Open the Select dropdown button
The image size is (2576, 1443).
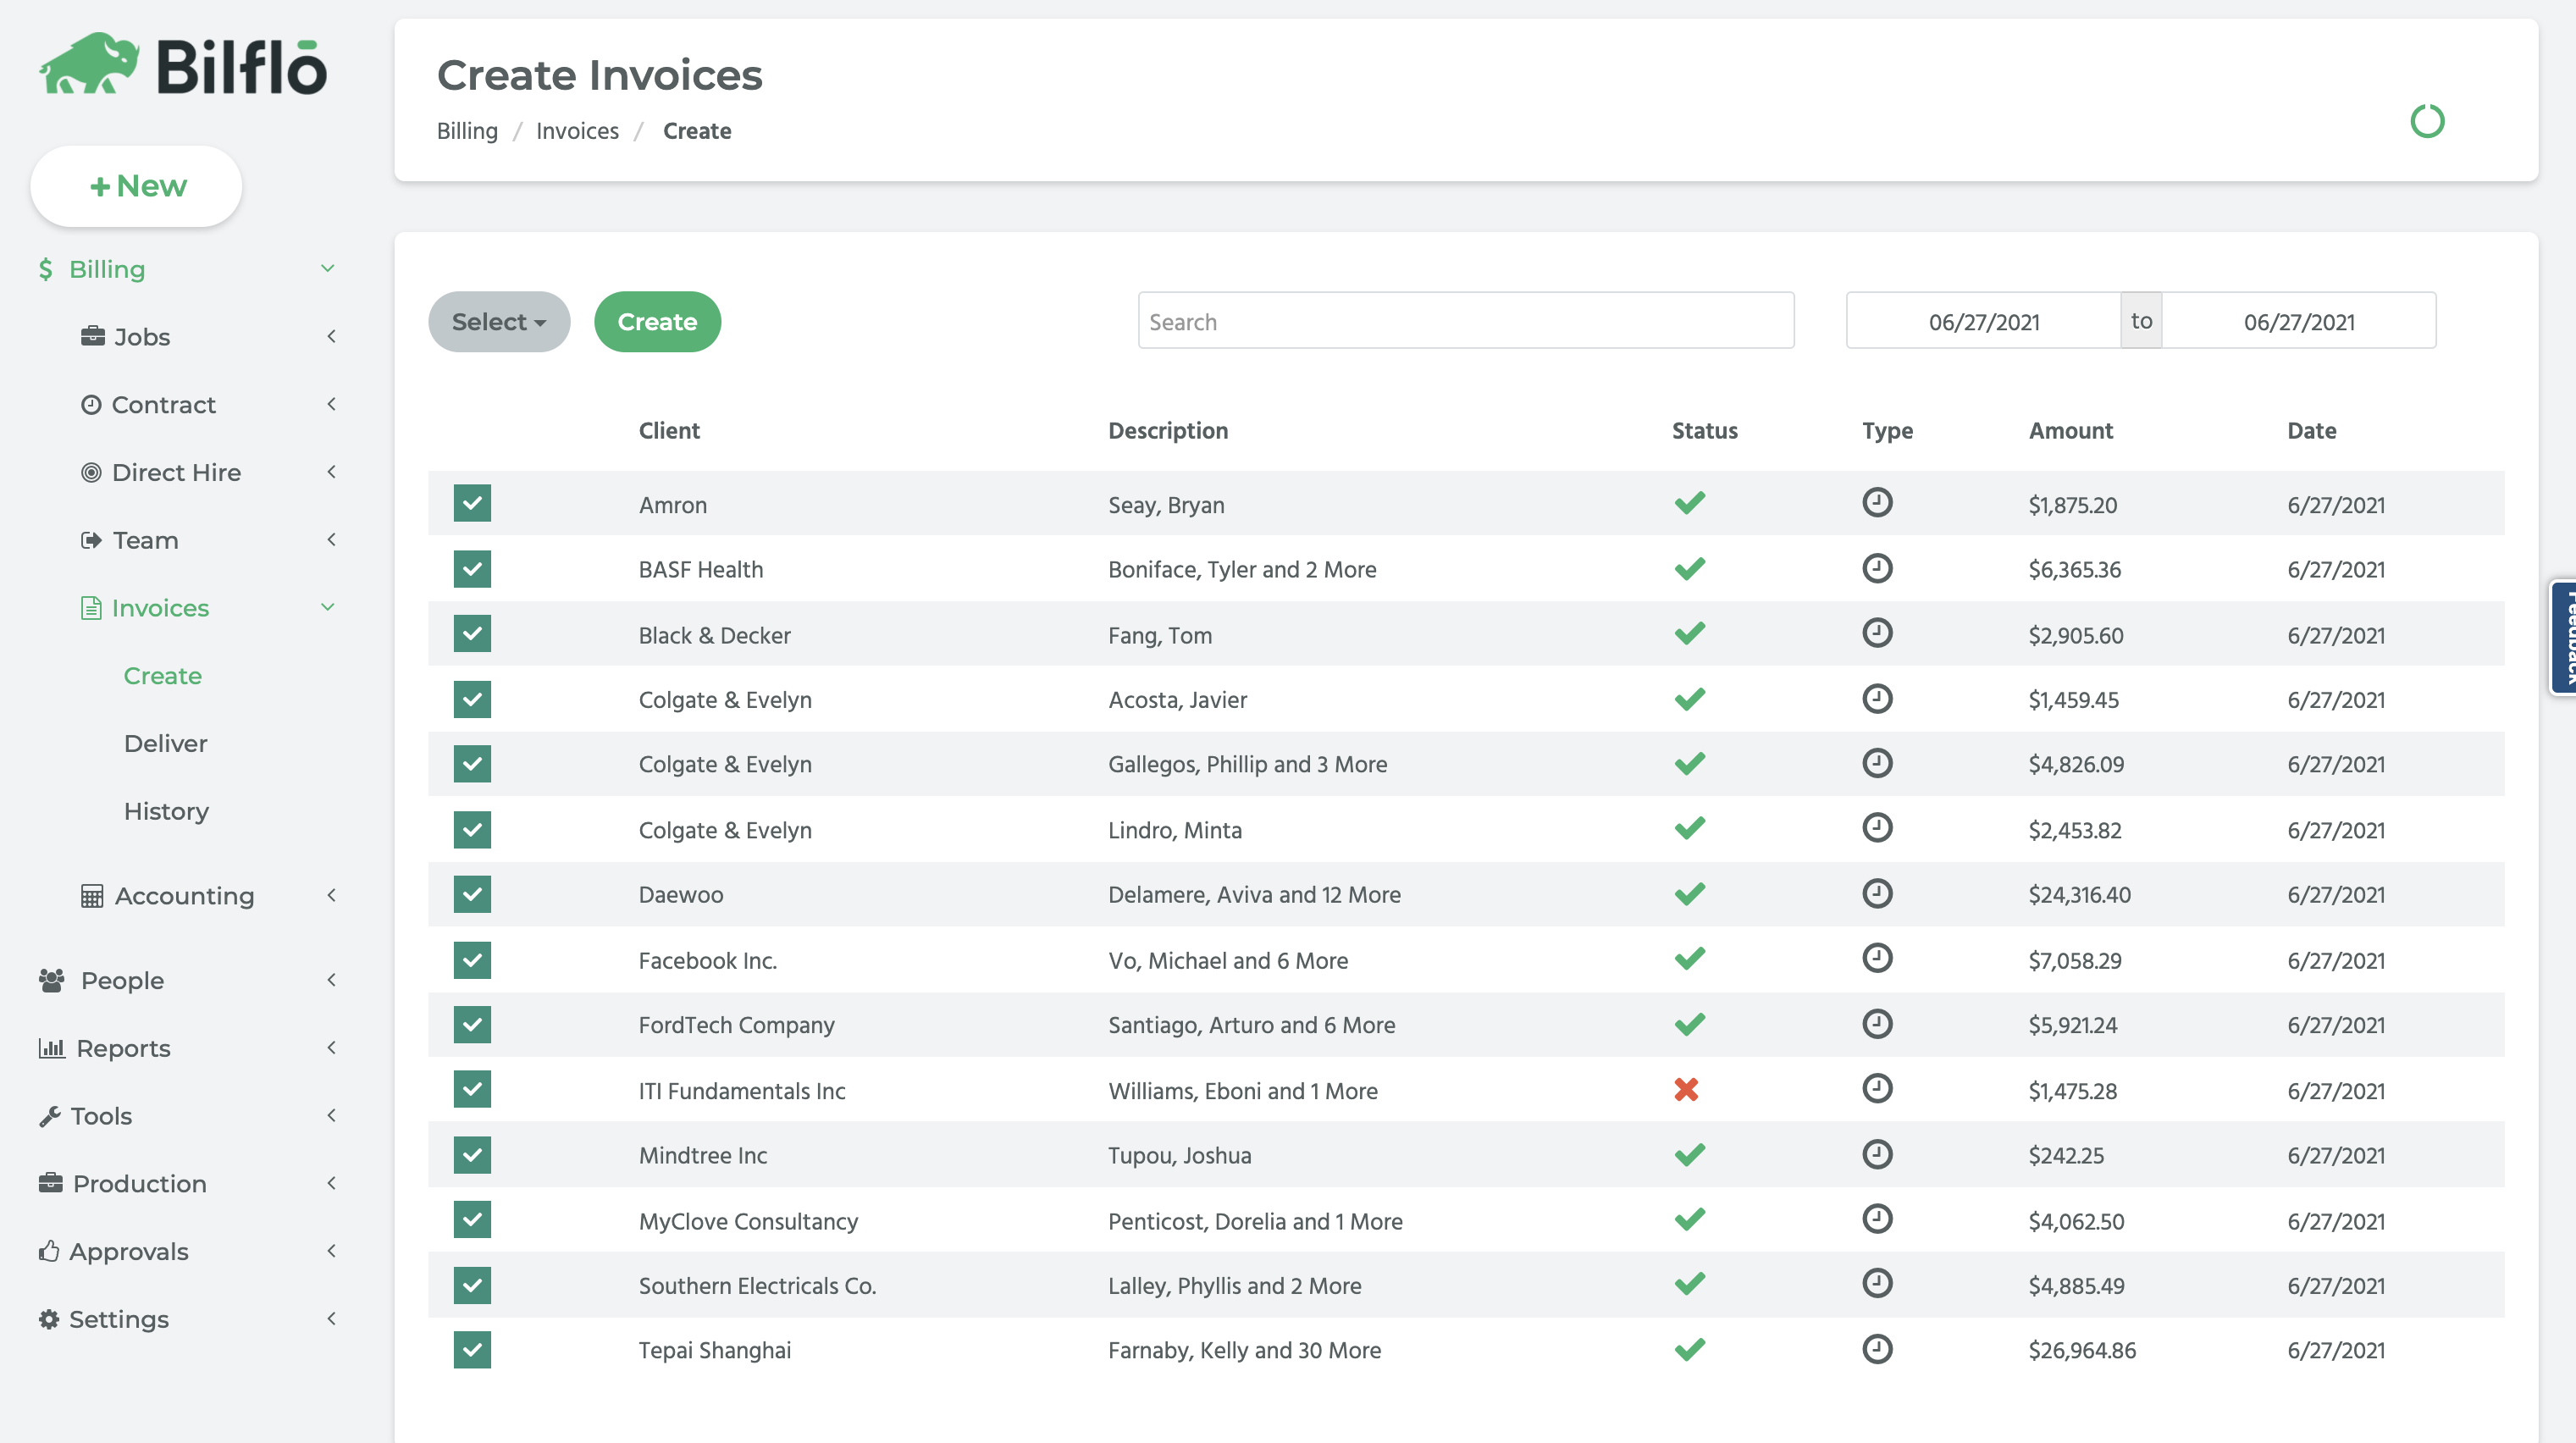point(498,322)
